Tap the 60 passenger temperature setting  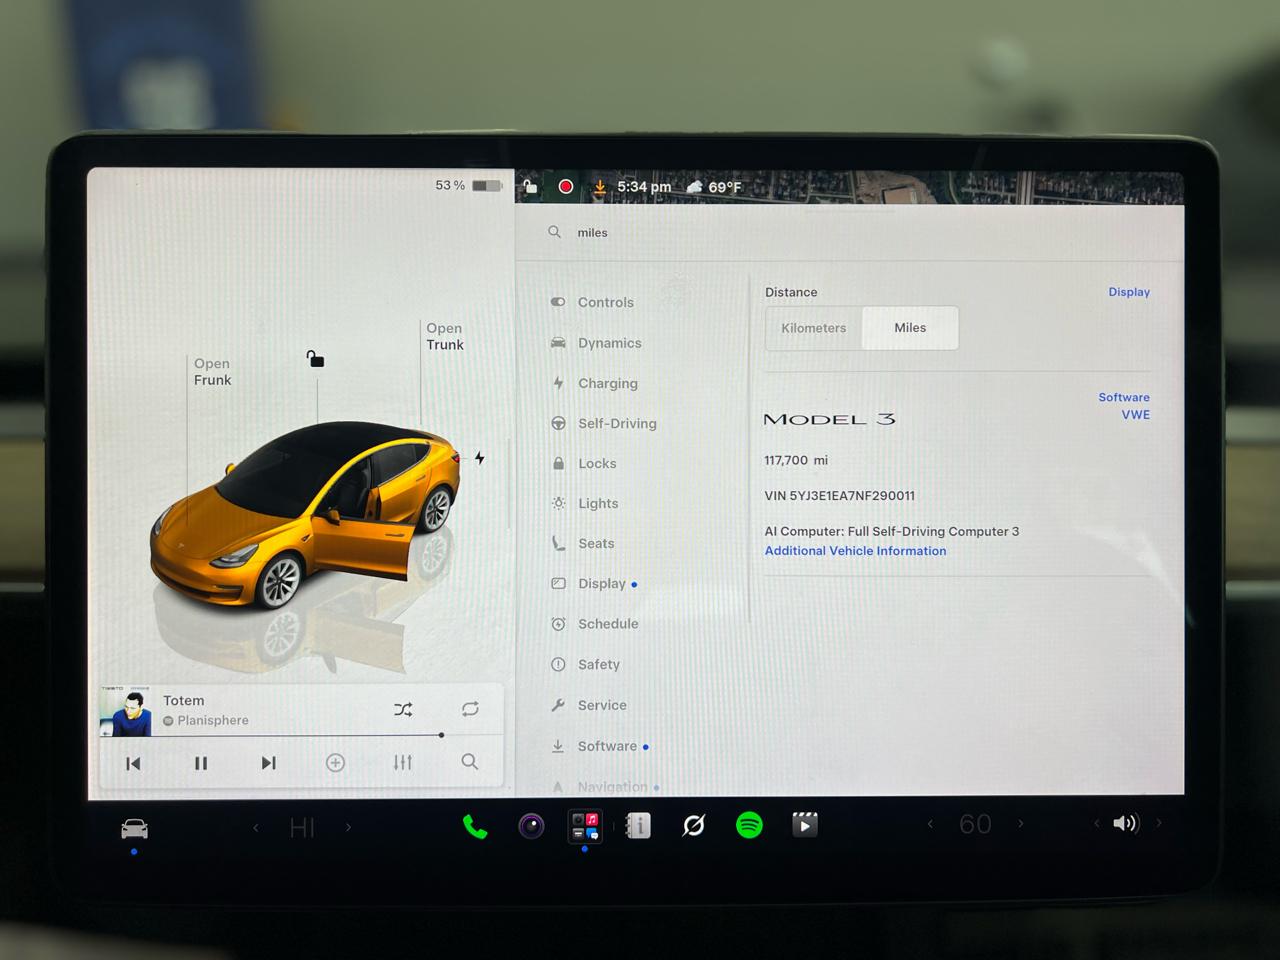[975, 824]
